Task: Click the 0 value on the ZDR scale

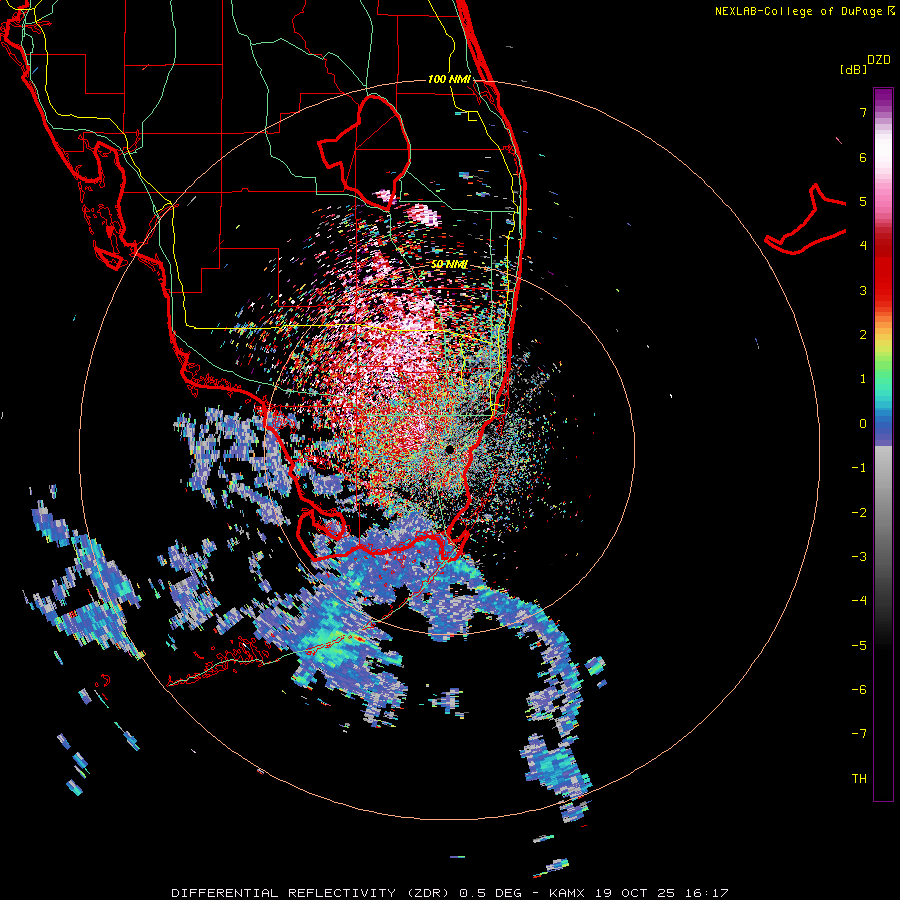Action: point(863,424)
